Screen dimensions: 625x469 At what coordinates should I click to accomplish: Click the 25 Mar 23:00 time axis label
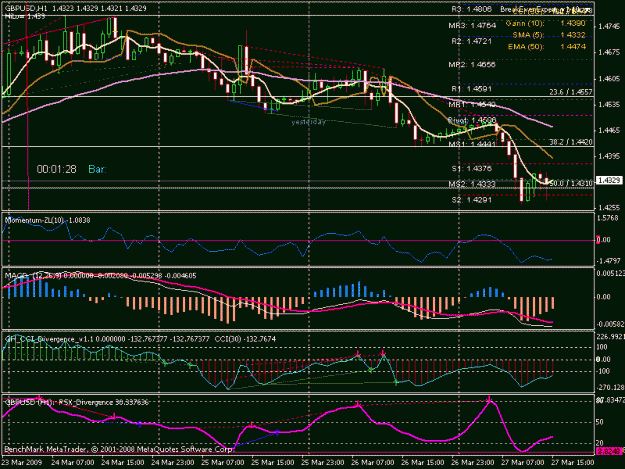coord(322,462)
